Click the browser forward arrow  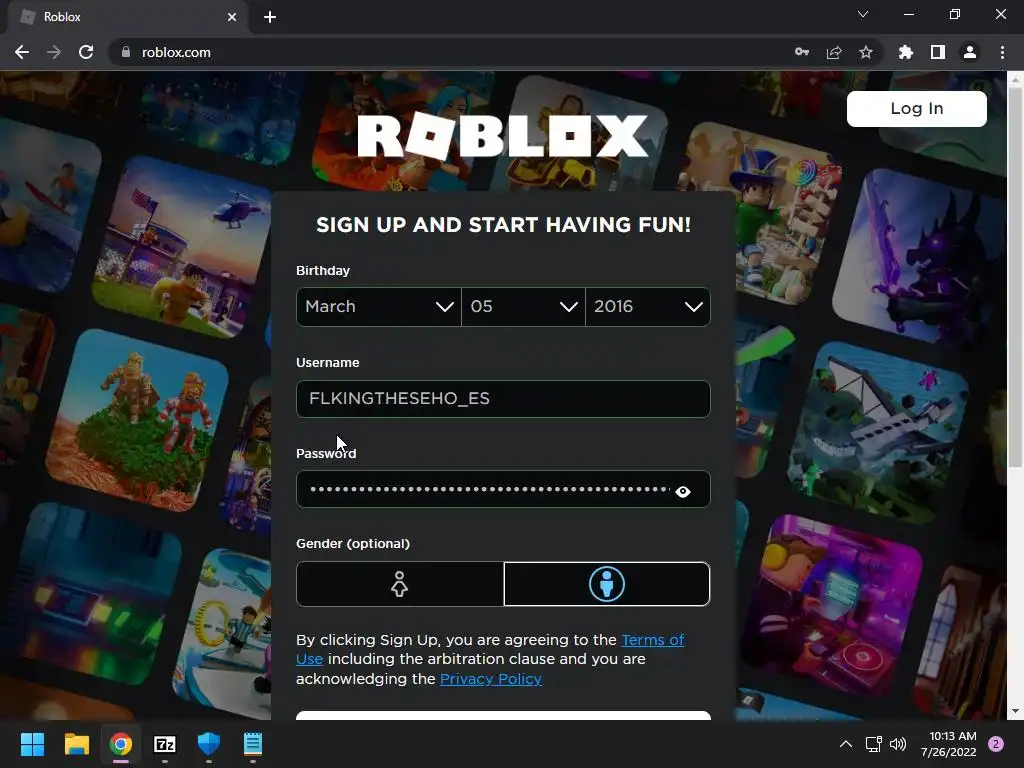pos(54,52)
